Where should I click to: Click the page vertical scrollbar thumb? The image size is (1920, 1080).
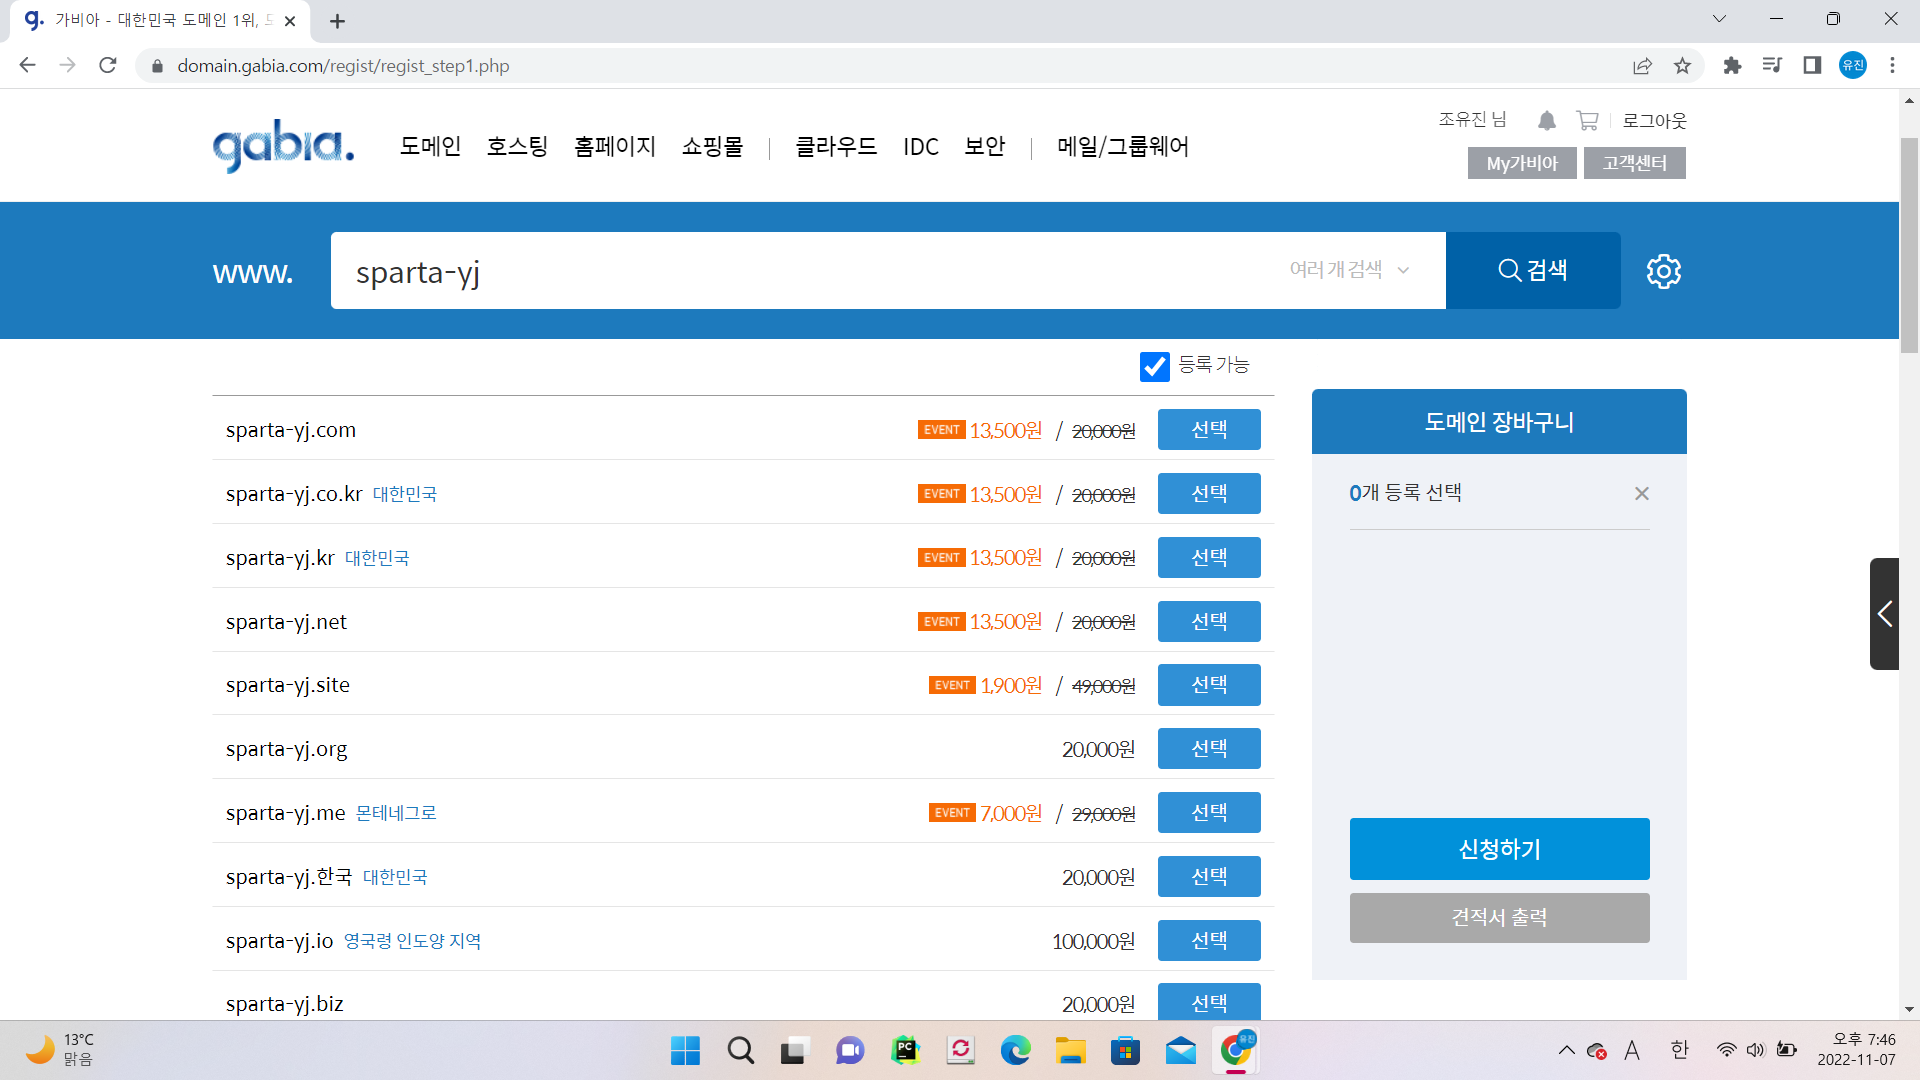click(x=1909, y=245)
